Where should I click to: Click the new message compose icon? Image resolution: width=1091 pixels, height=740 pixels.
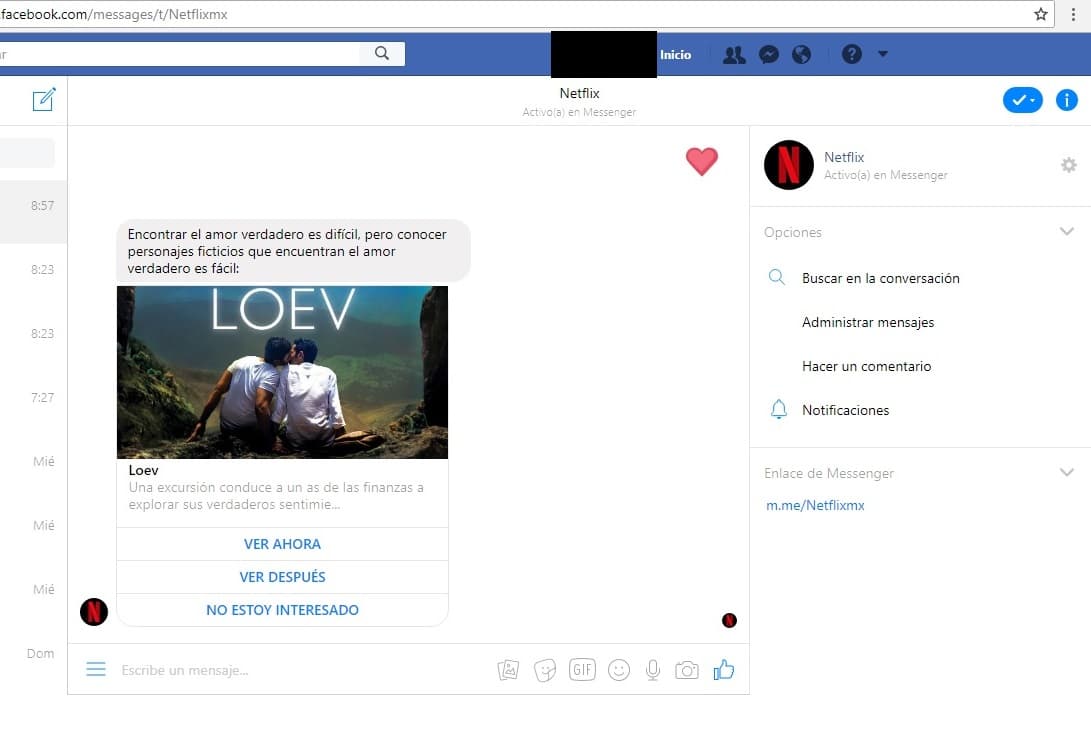(x=44, y=100)
